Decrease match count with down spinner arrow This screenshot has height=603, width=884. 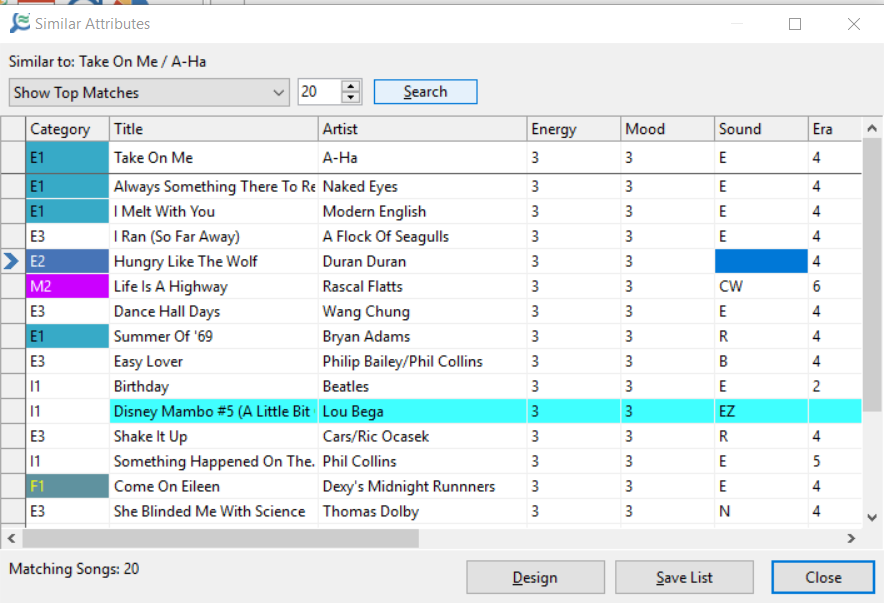coord(351,97)
